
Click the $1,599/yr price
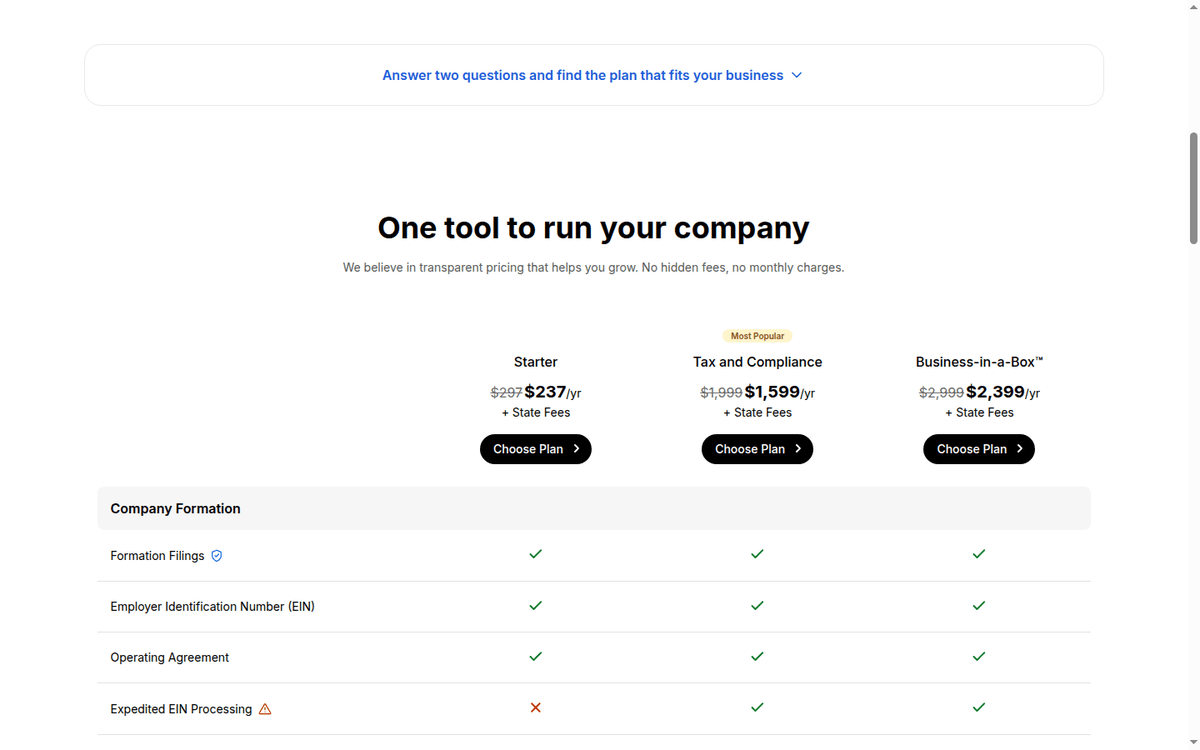pos(780,392)
